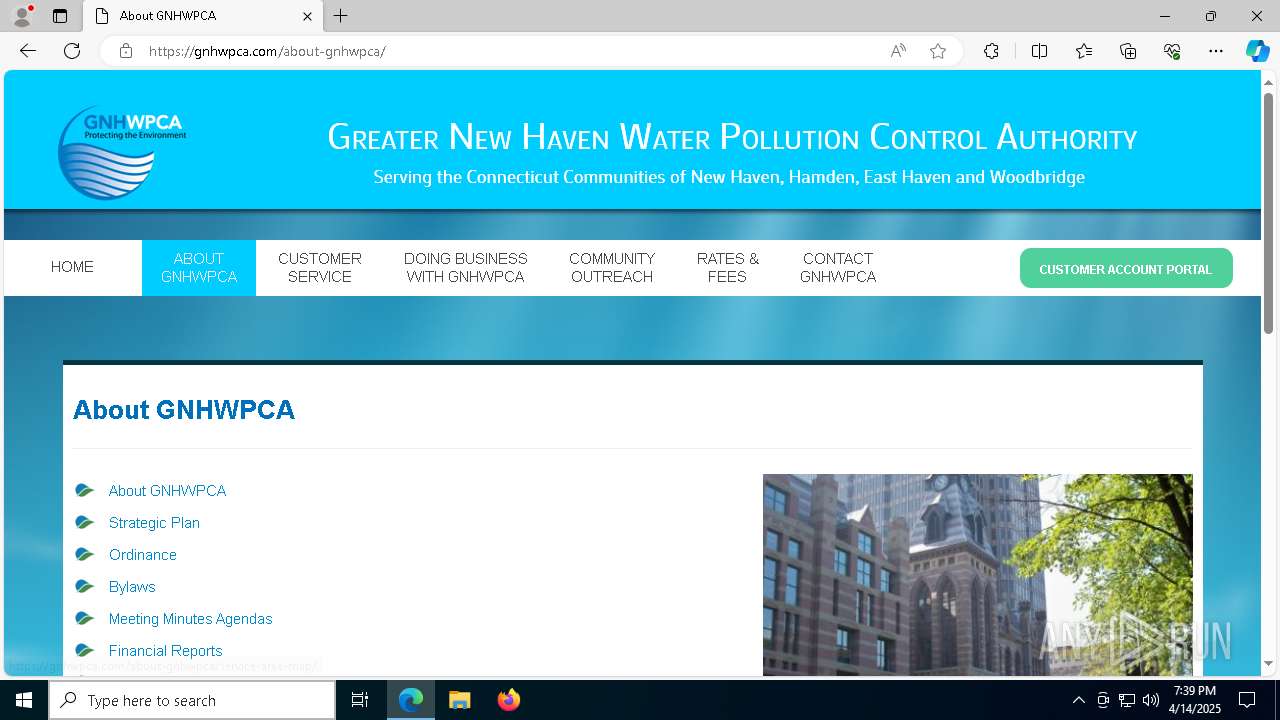Open volume control in tray
1280x720 pixels.
[1150, 700]
